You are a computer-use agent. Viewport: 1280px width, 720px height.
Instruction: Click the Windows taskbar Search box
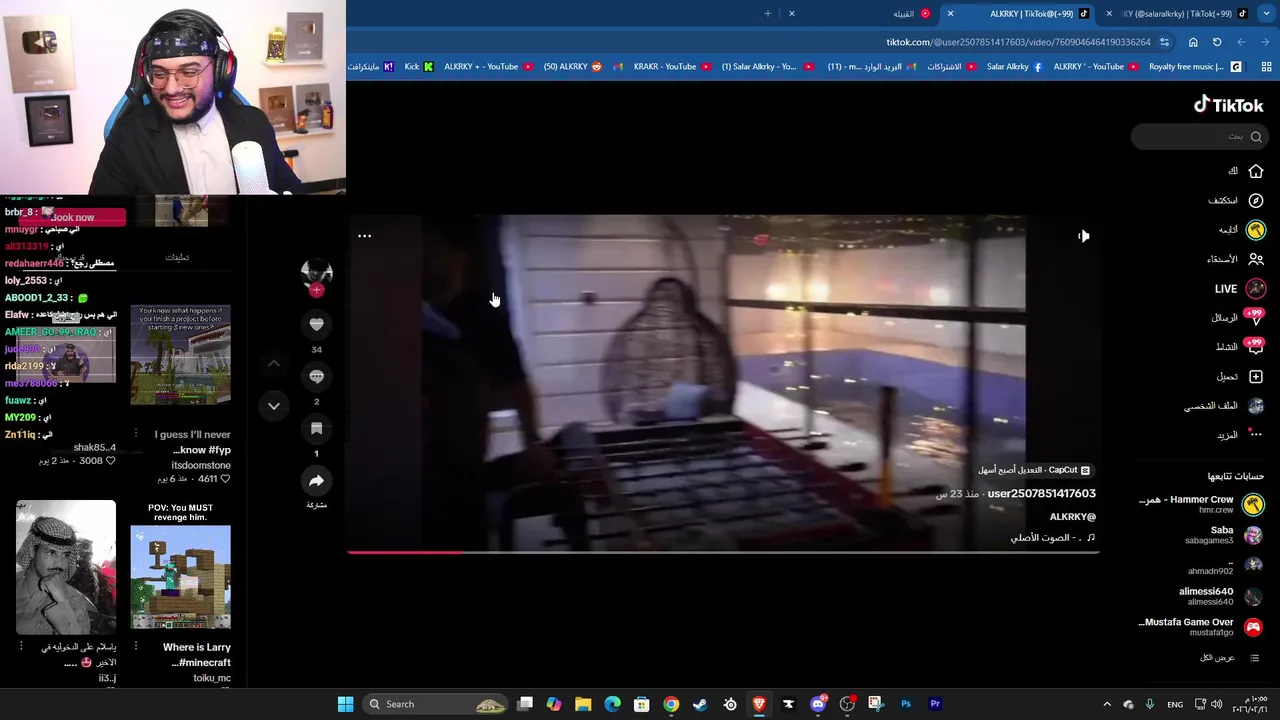pyautogui.click(x=436, y=704)
